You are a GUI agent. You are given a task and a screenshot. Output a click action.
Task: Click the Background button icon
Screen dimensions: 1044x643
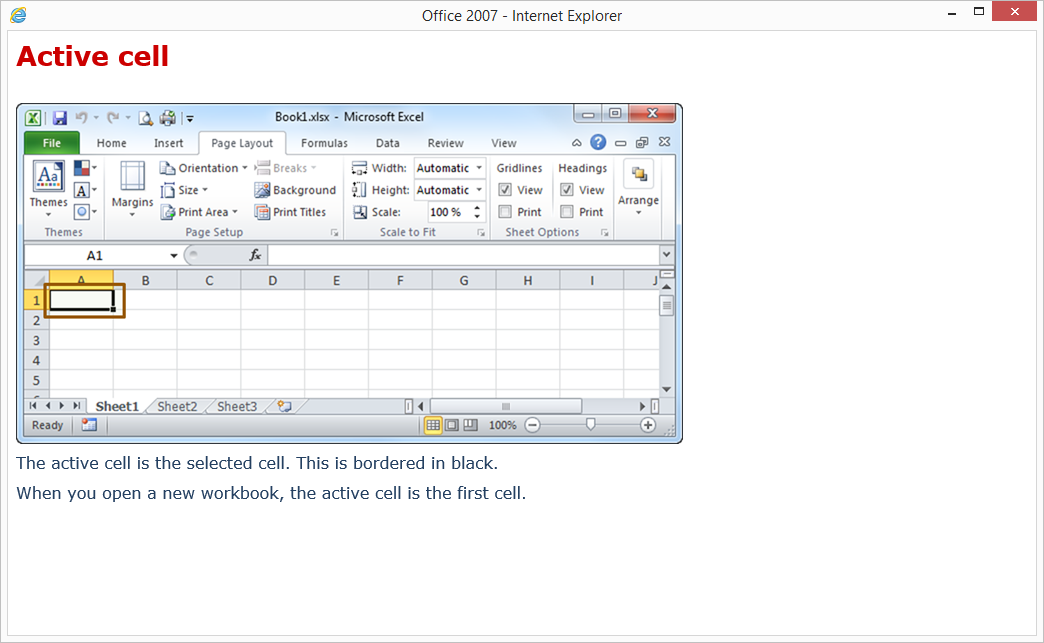[x=262, y=190]
